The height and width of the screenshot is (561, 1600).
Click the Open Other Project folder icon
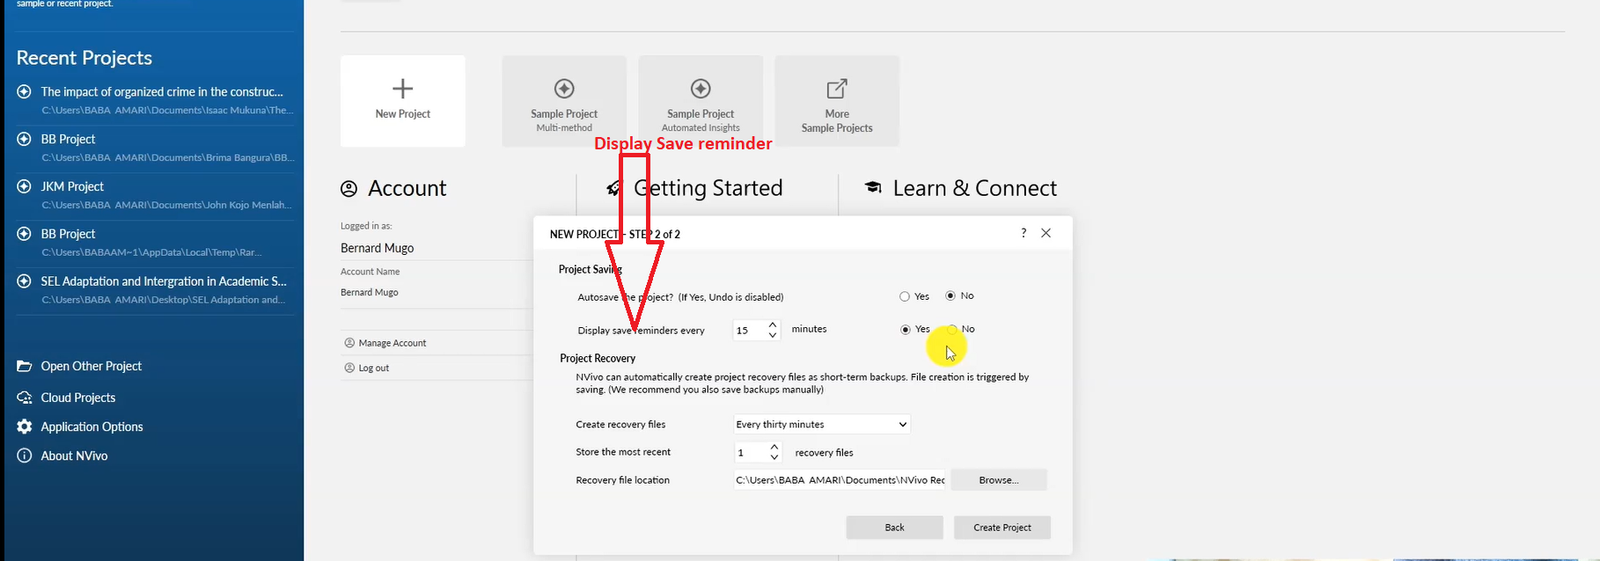coord(25,366)
